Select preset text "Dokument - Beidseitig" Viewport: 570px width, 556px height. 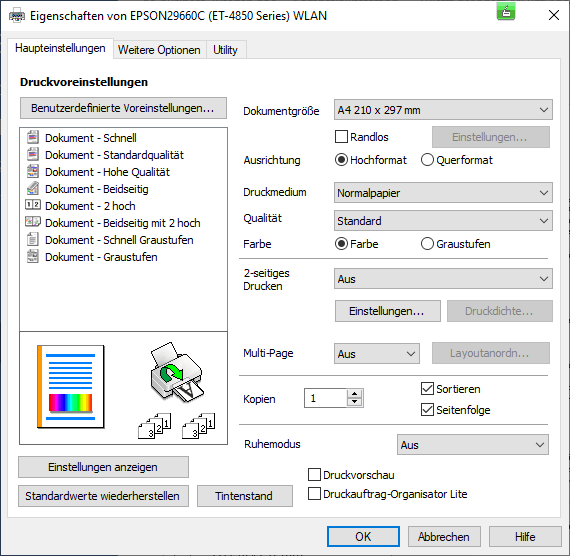pyautogui.click(x=97, y=189)
